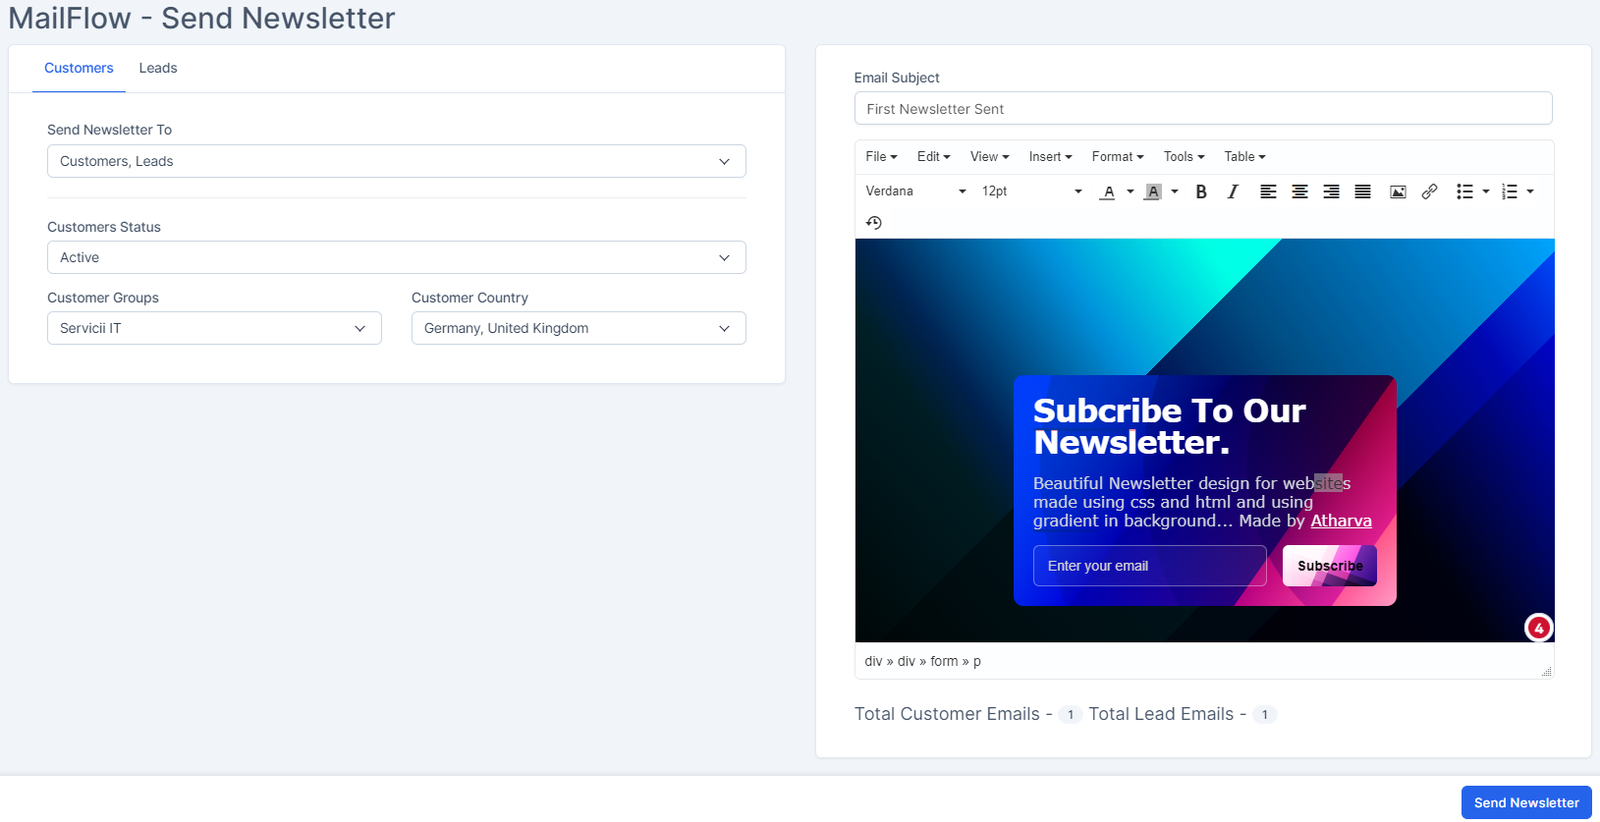1600x822 pixels.
Task: Apply bullet list formatting
Action: 1464,192
